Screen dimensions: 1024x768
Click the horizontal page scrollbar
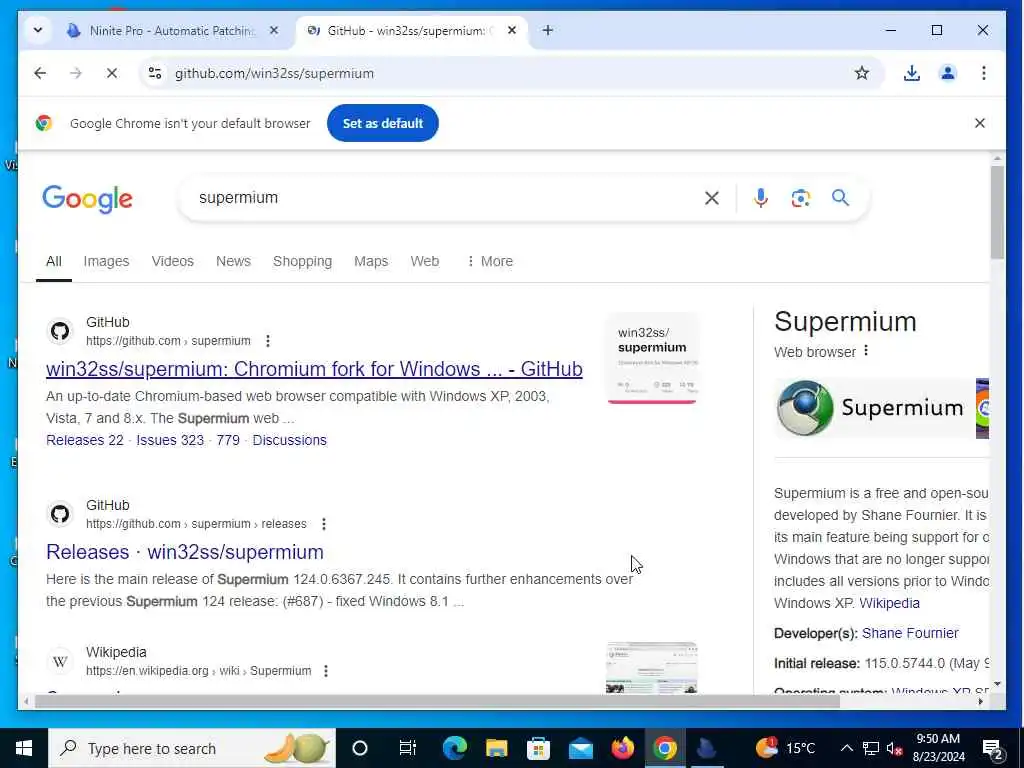pos(436,701)
